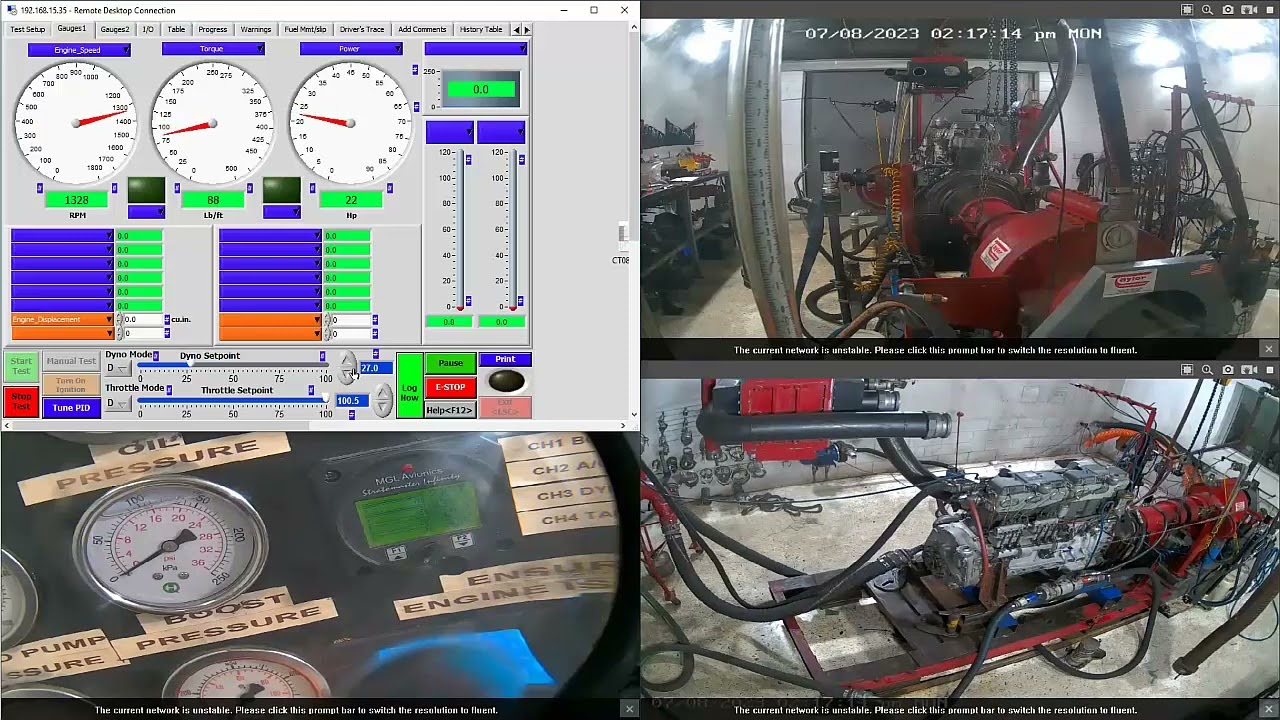This screenshot has height=720, width=1280.
Task: Click the Engine_Displacement cu.in. value field
Action: pos(143,320)
